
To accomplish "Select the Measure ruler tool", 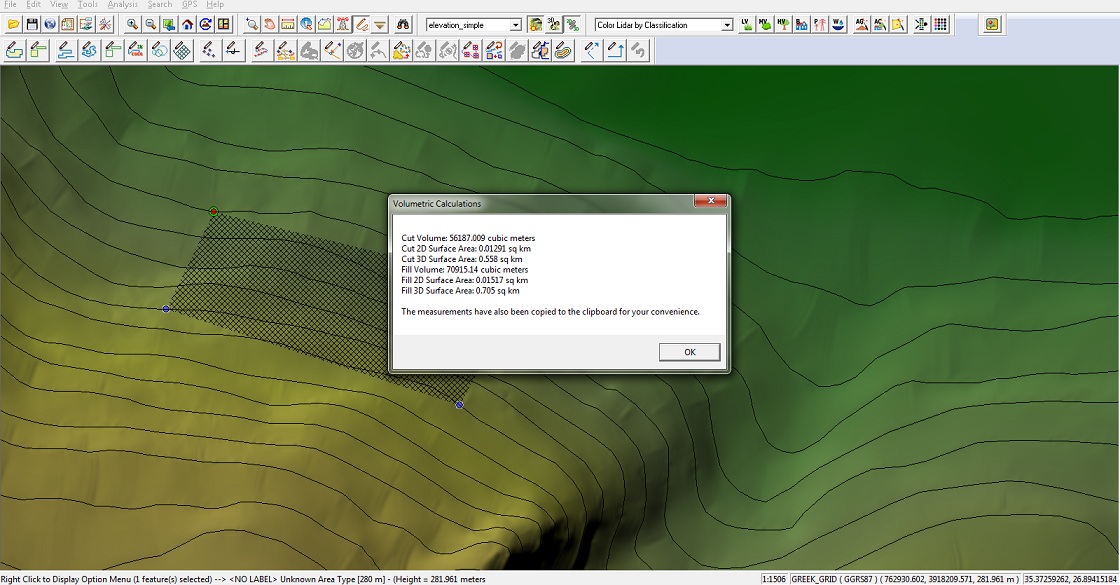I will click(x=287, y=24).
